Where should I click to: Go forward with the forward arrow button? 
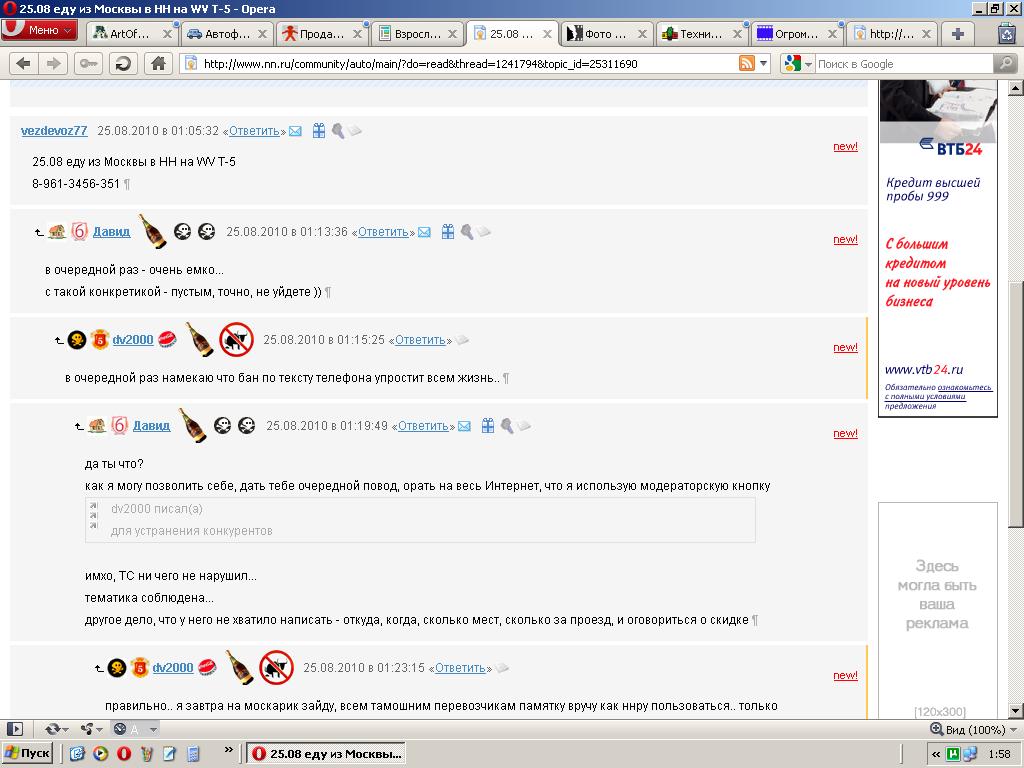[53, 63]
